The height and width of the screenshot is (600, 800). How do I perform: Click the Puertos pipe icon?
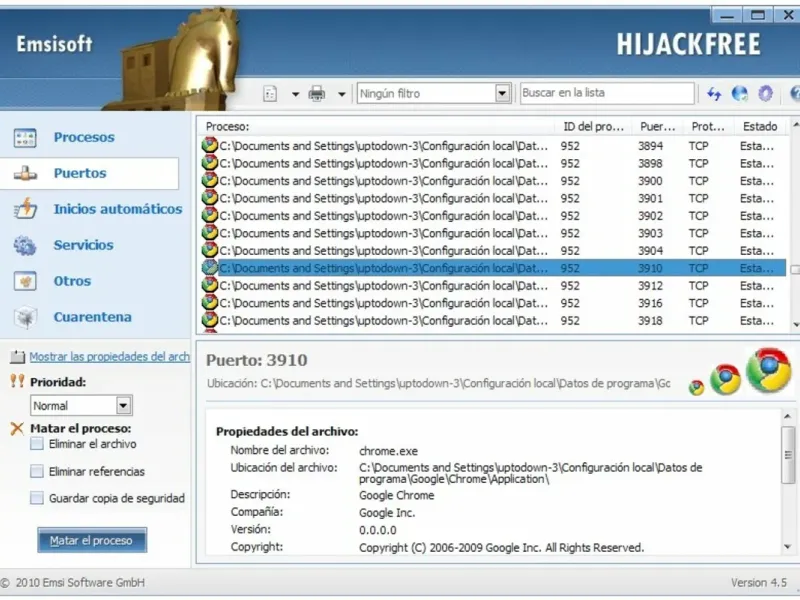25,174
